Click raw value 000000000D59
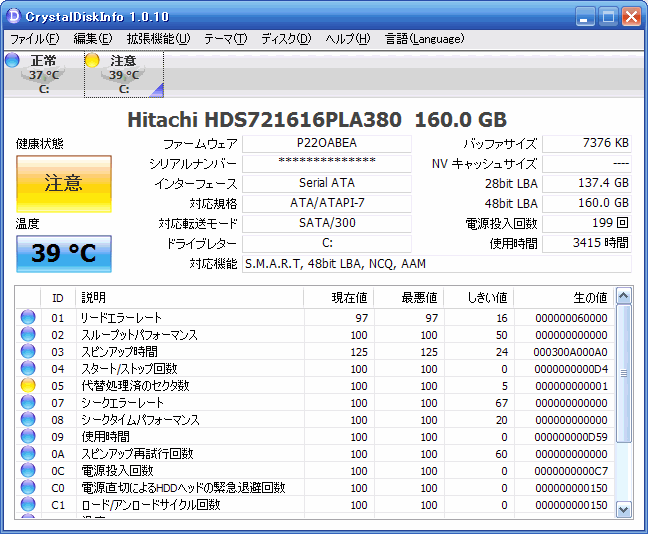 [571, 437]
